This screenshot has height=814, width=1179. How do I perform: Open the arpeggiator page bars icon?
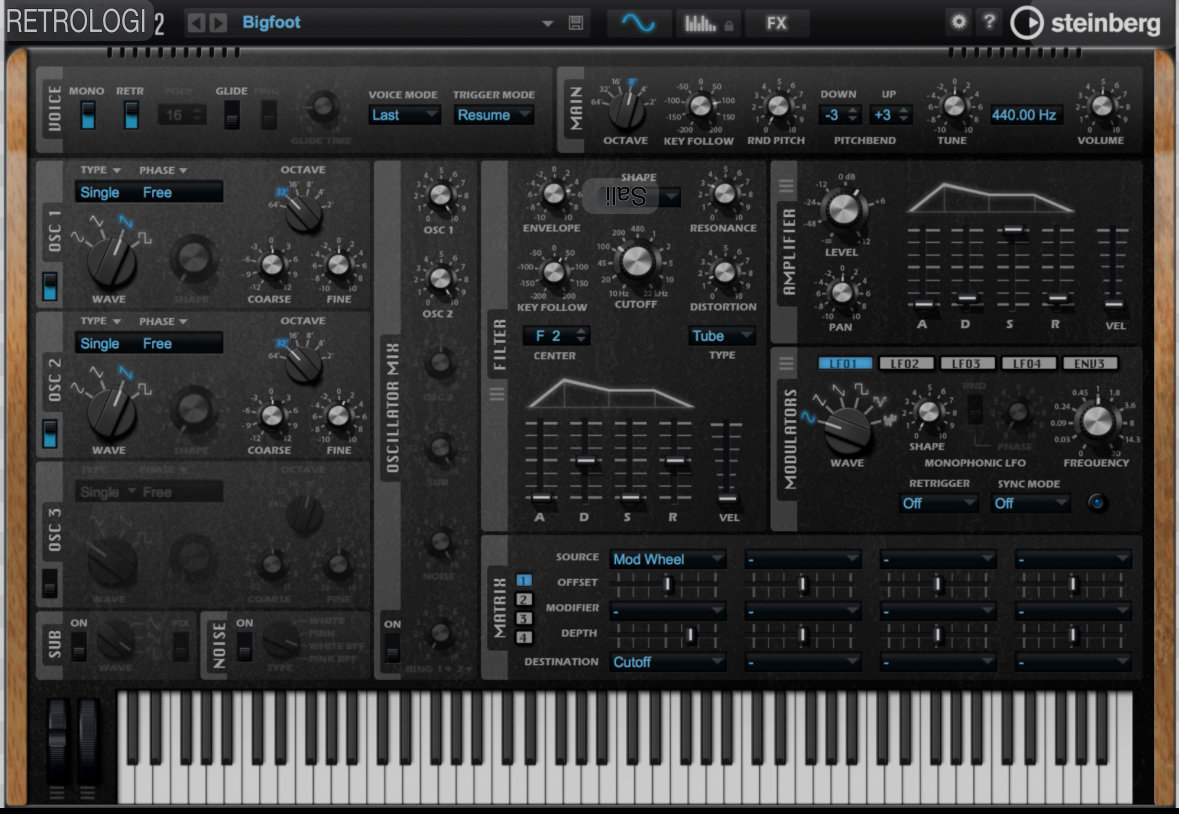point(699,23)
